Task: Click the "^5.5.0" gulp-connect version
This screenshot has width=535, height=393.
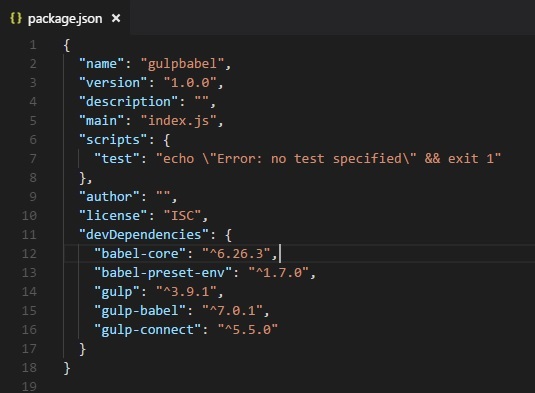Action: click(248, 330)
